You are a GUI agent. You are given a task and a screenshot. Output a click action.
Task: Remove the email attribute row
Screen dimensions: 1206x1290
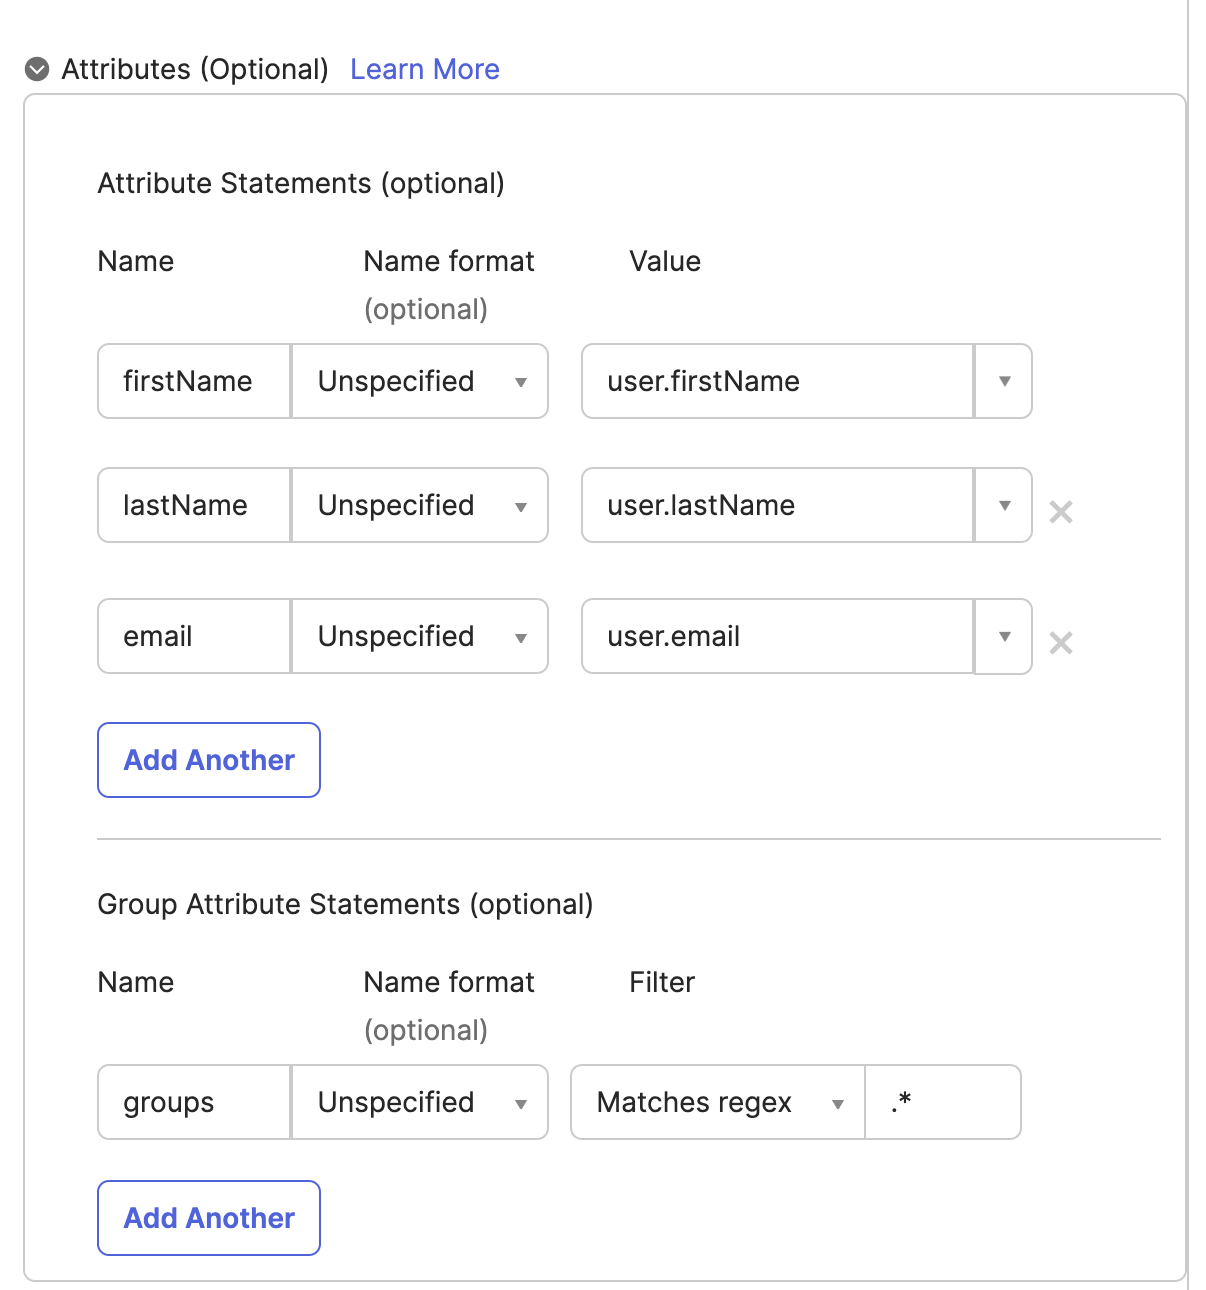[1061, 642]
